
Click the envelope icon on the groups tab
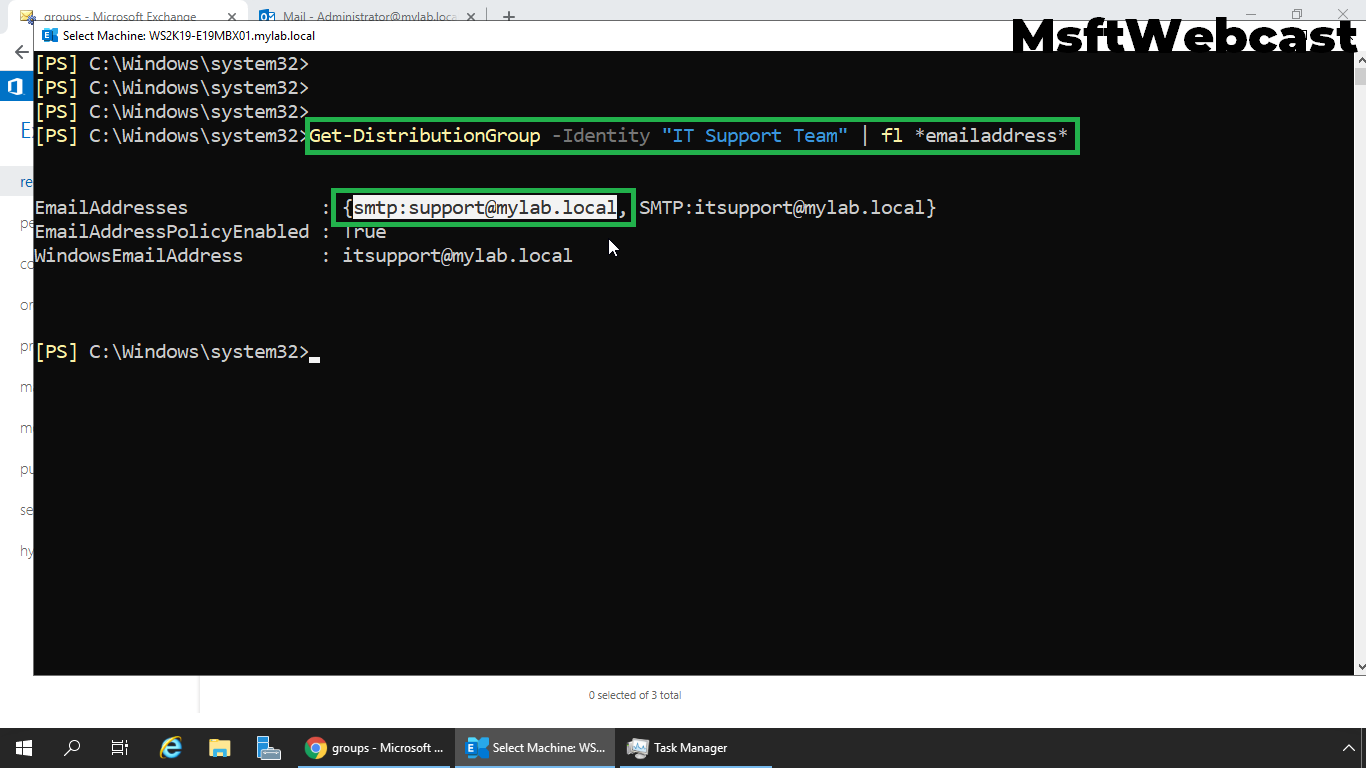[28, 16]
